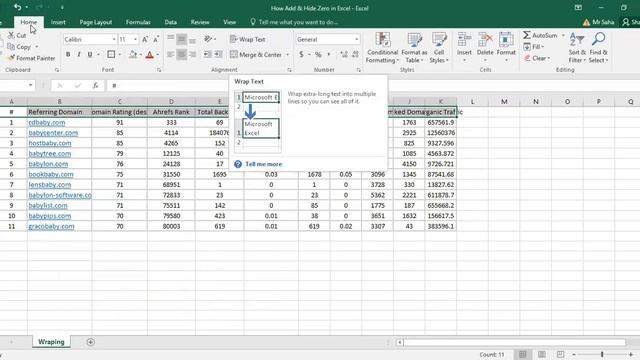Open the Page Layout ribbon tab

(x=96, y=22)
